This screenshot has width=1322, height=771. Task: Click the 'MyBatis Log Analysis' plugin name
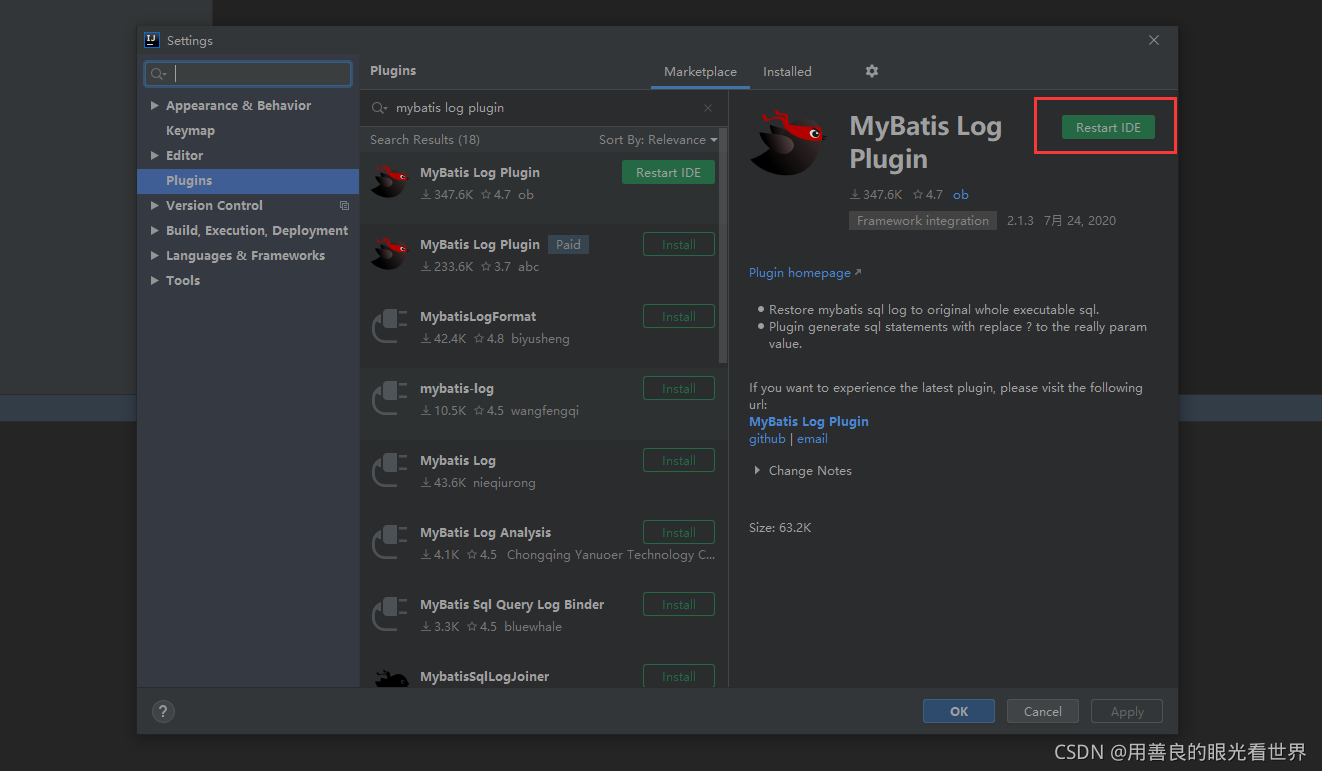(485, 532)
